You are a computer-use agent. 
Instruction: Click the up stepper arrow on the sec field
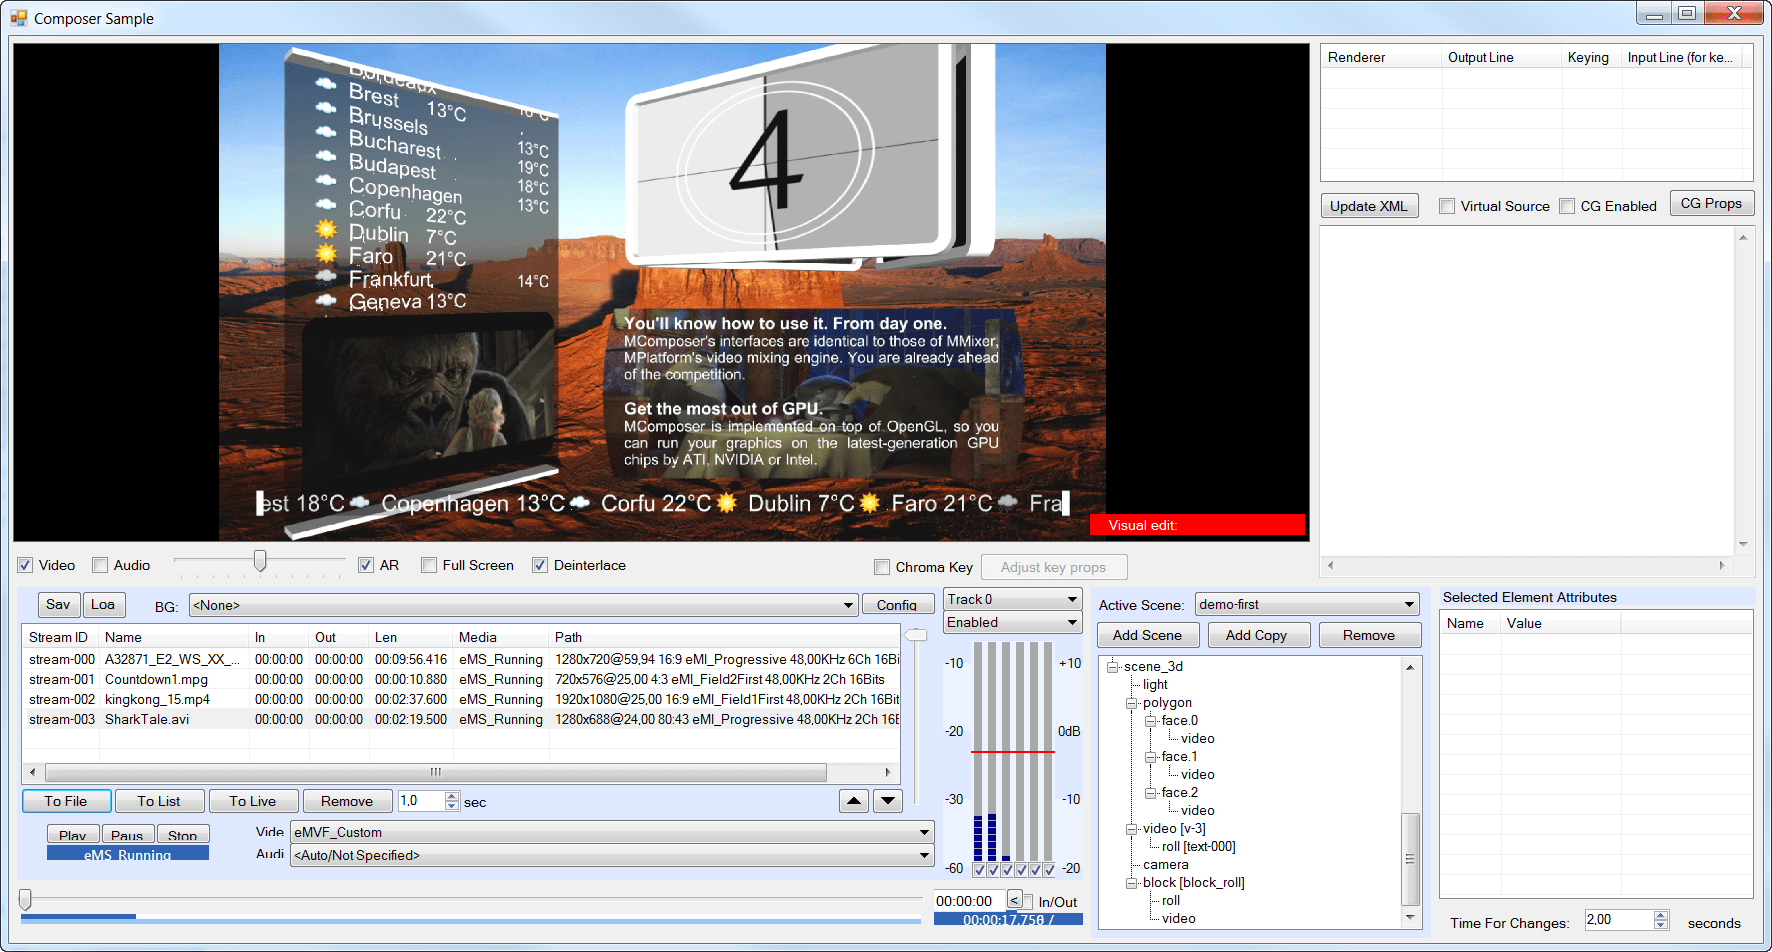[452, 795]
